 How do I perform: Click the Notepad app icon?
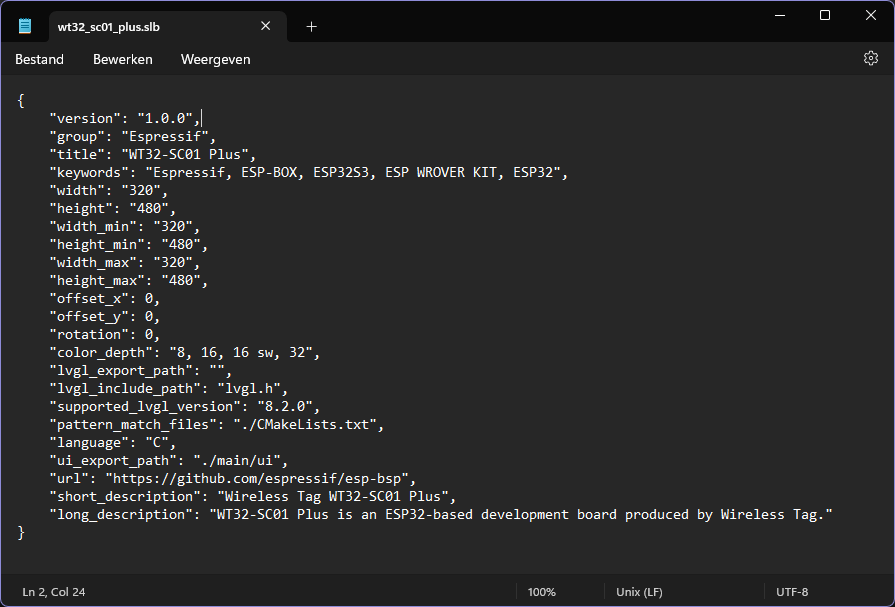click(25, 26)
